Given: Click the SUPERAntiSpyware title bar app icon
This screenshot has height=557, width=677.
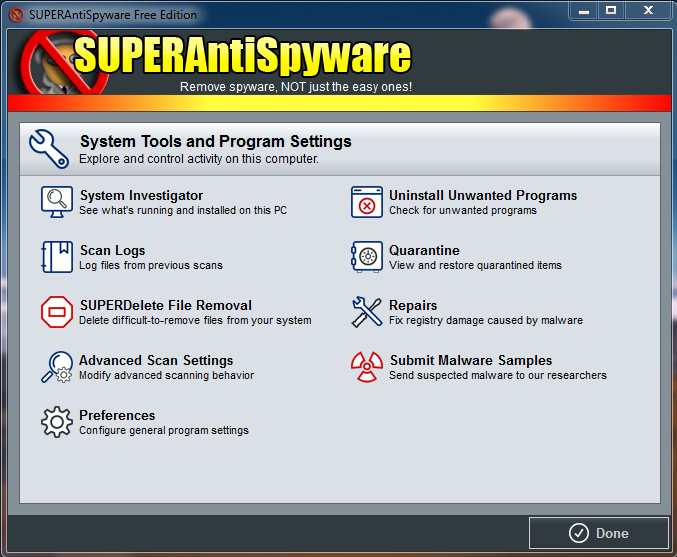Looking at the screenshot, I should [16, 15].
